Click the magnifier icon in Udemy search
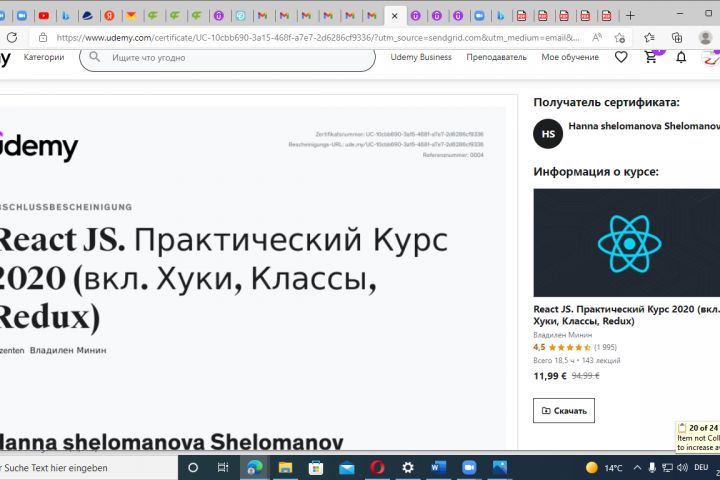The width and height of the screenshot is (720, 480). click(x=95, y=57)
